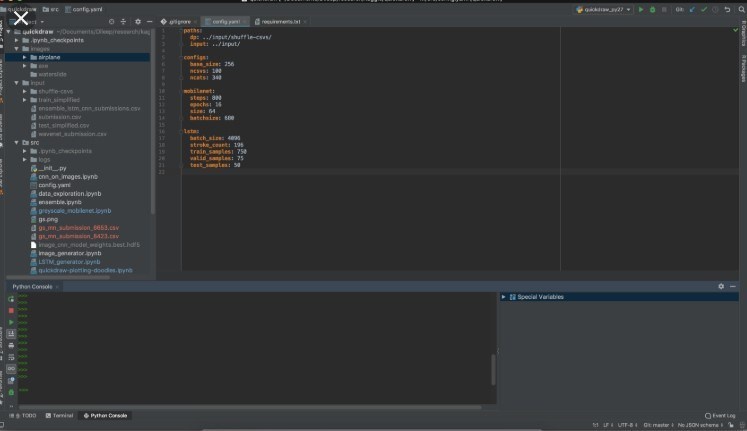Image resolution: width=747 pixels, height=431 pixels.
Task: Attach debugger to the Python Console
Action: (x=11, y=392)
